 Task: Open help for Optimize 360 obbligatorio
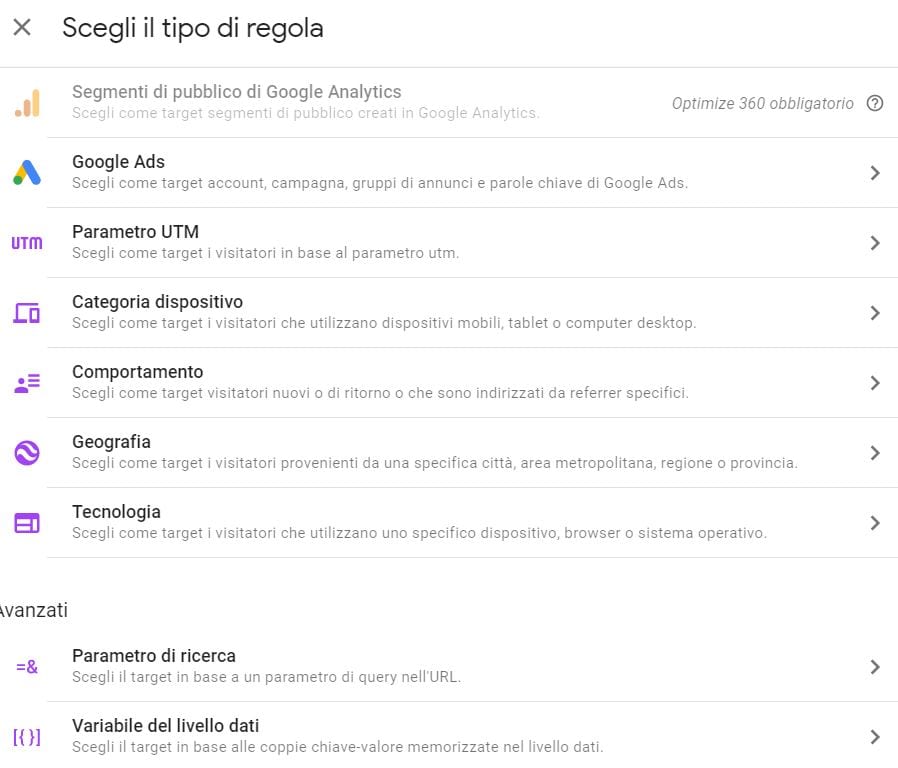coord(875,103)
